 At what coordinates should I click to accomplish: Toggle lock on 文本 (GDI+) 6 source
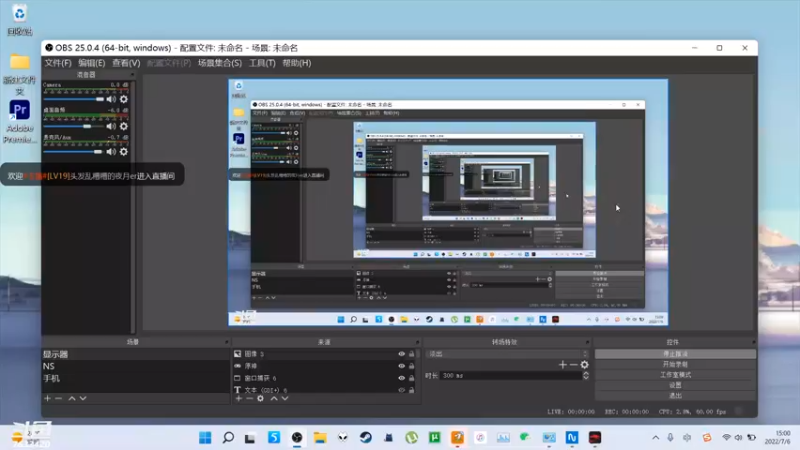point(412,390)
